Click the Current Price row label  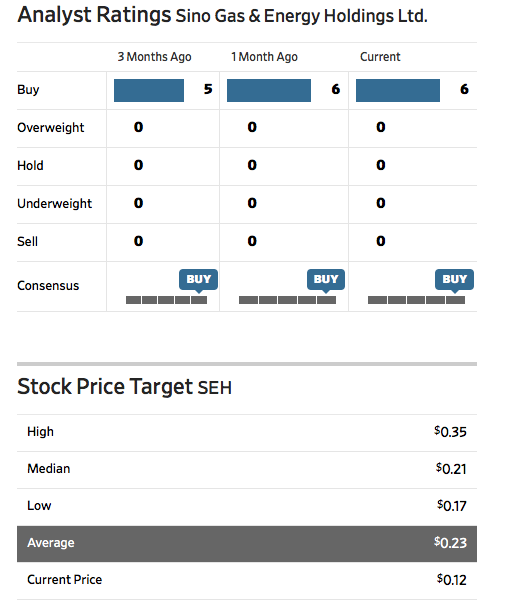point(65,580)
